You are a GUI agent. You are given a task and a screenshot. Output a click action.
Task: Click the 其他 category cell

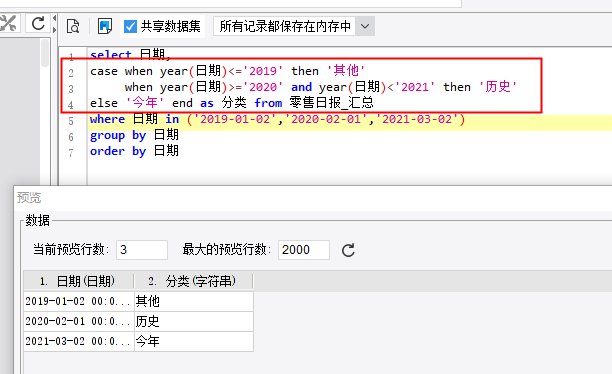[194, 301]
